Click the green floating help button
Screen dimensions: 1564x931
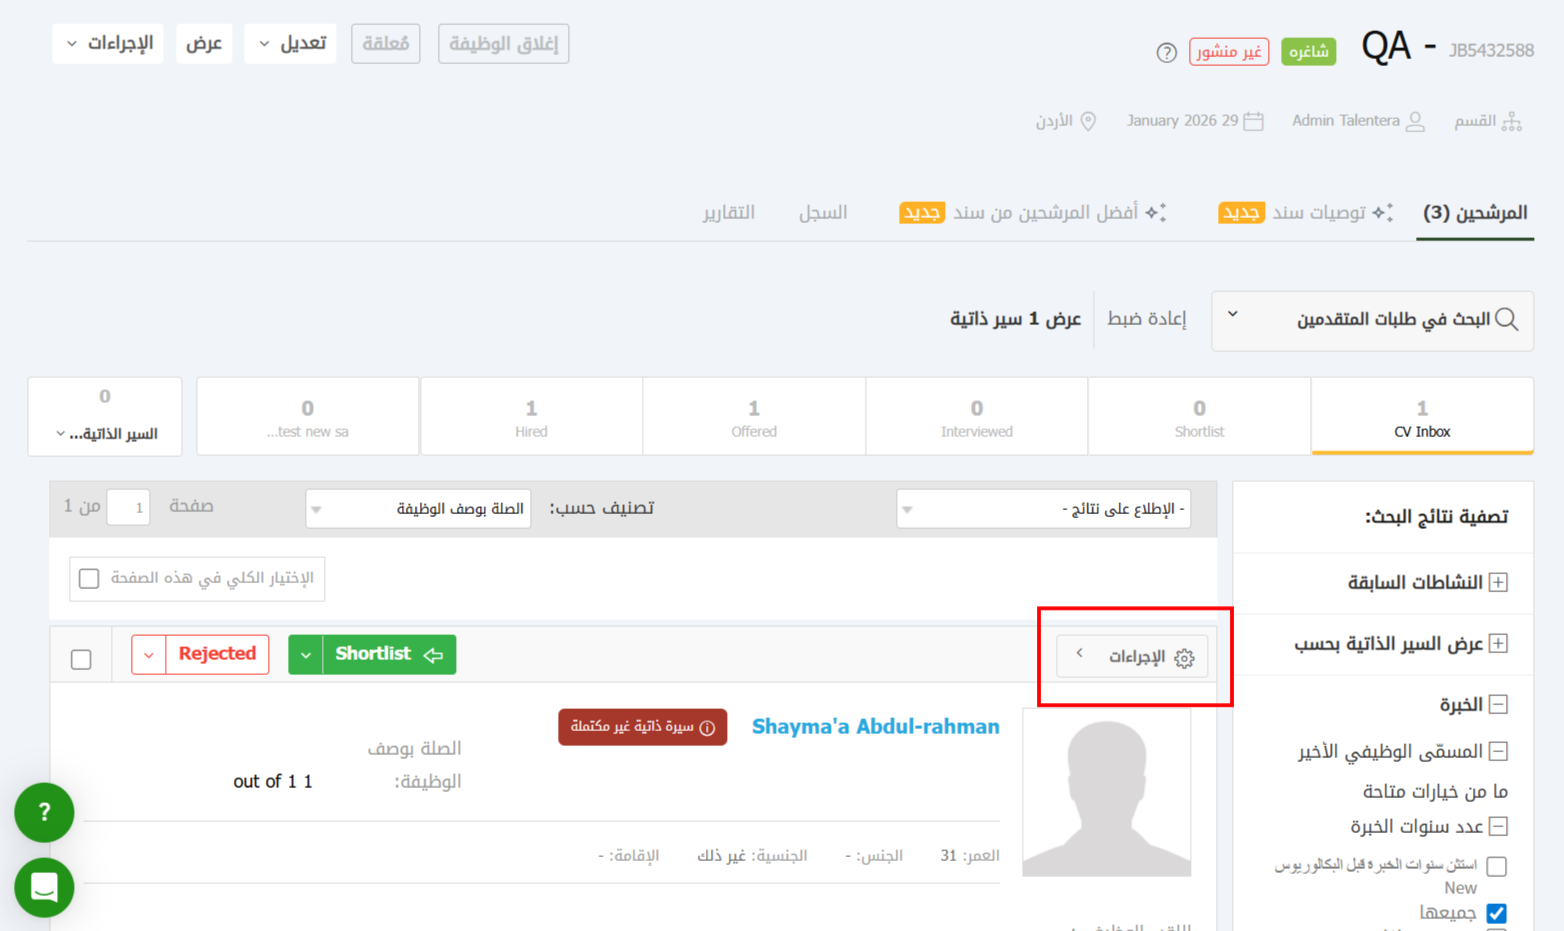pyautogui.click(x=44, y=812)
